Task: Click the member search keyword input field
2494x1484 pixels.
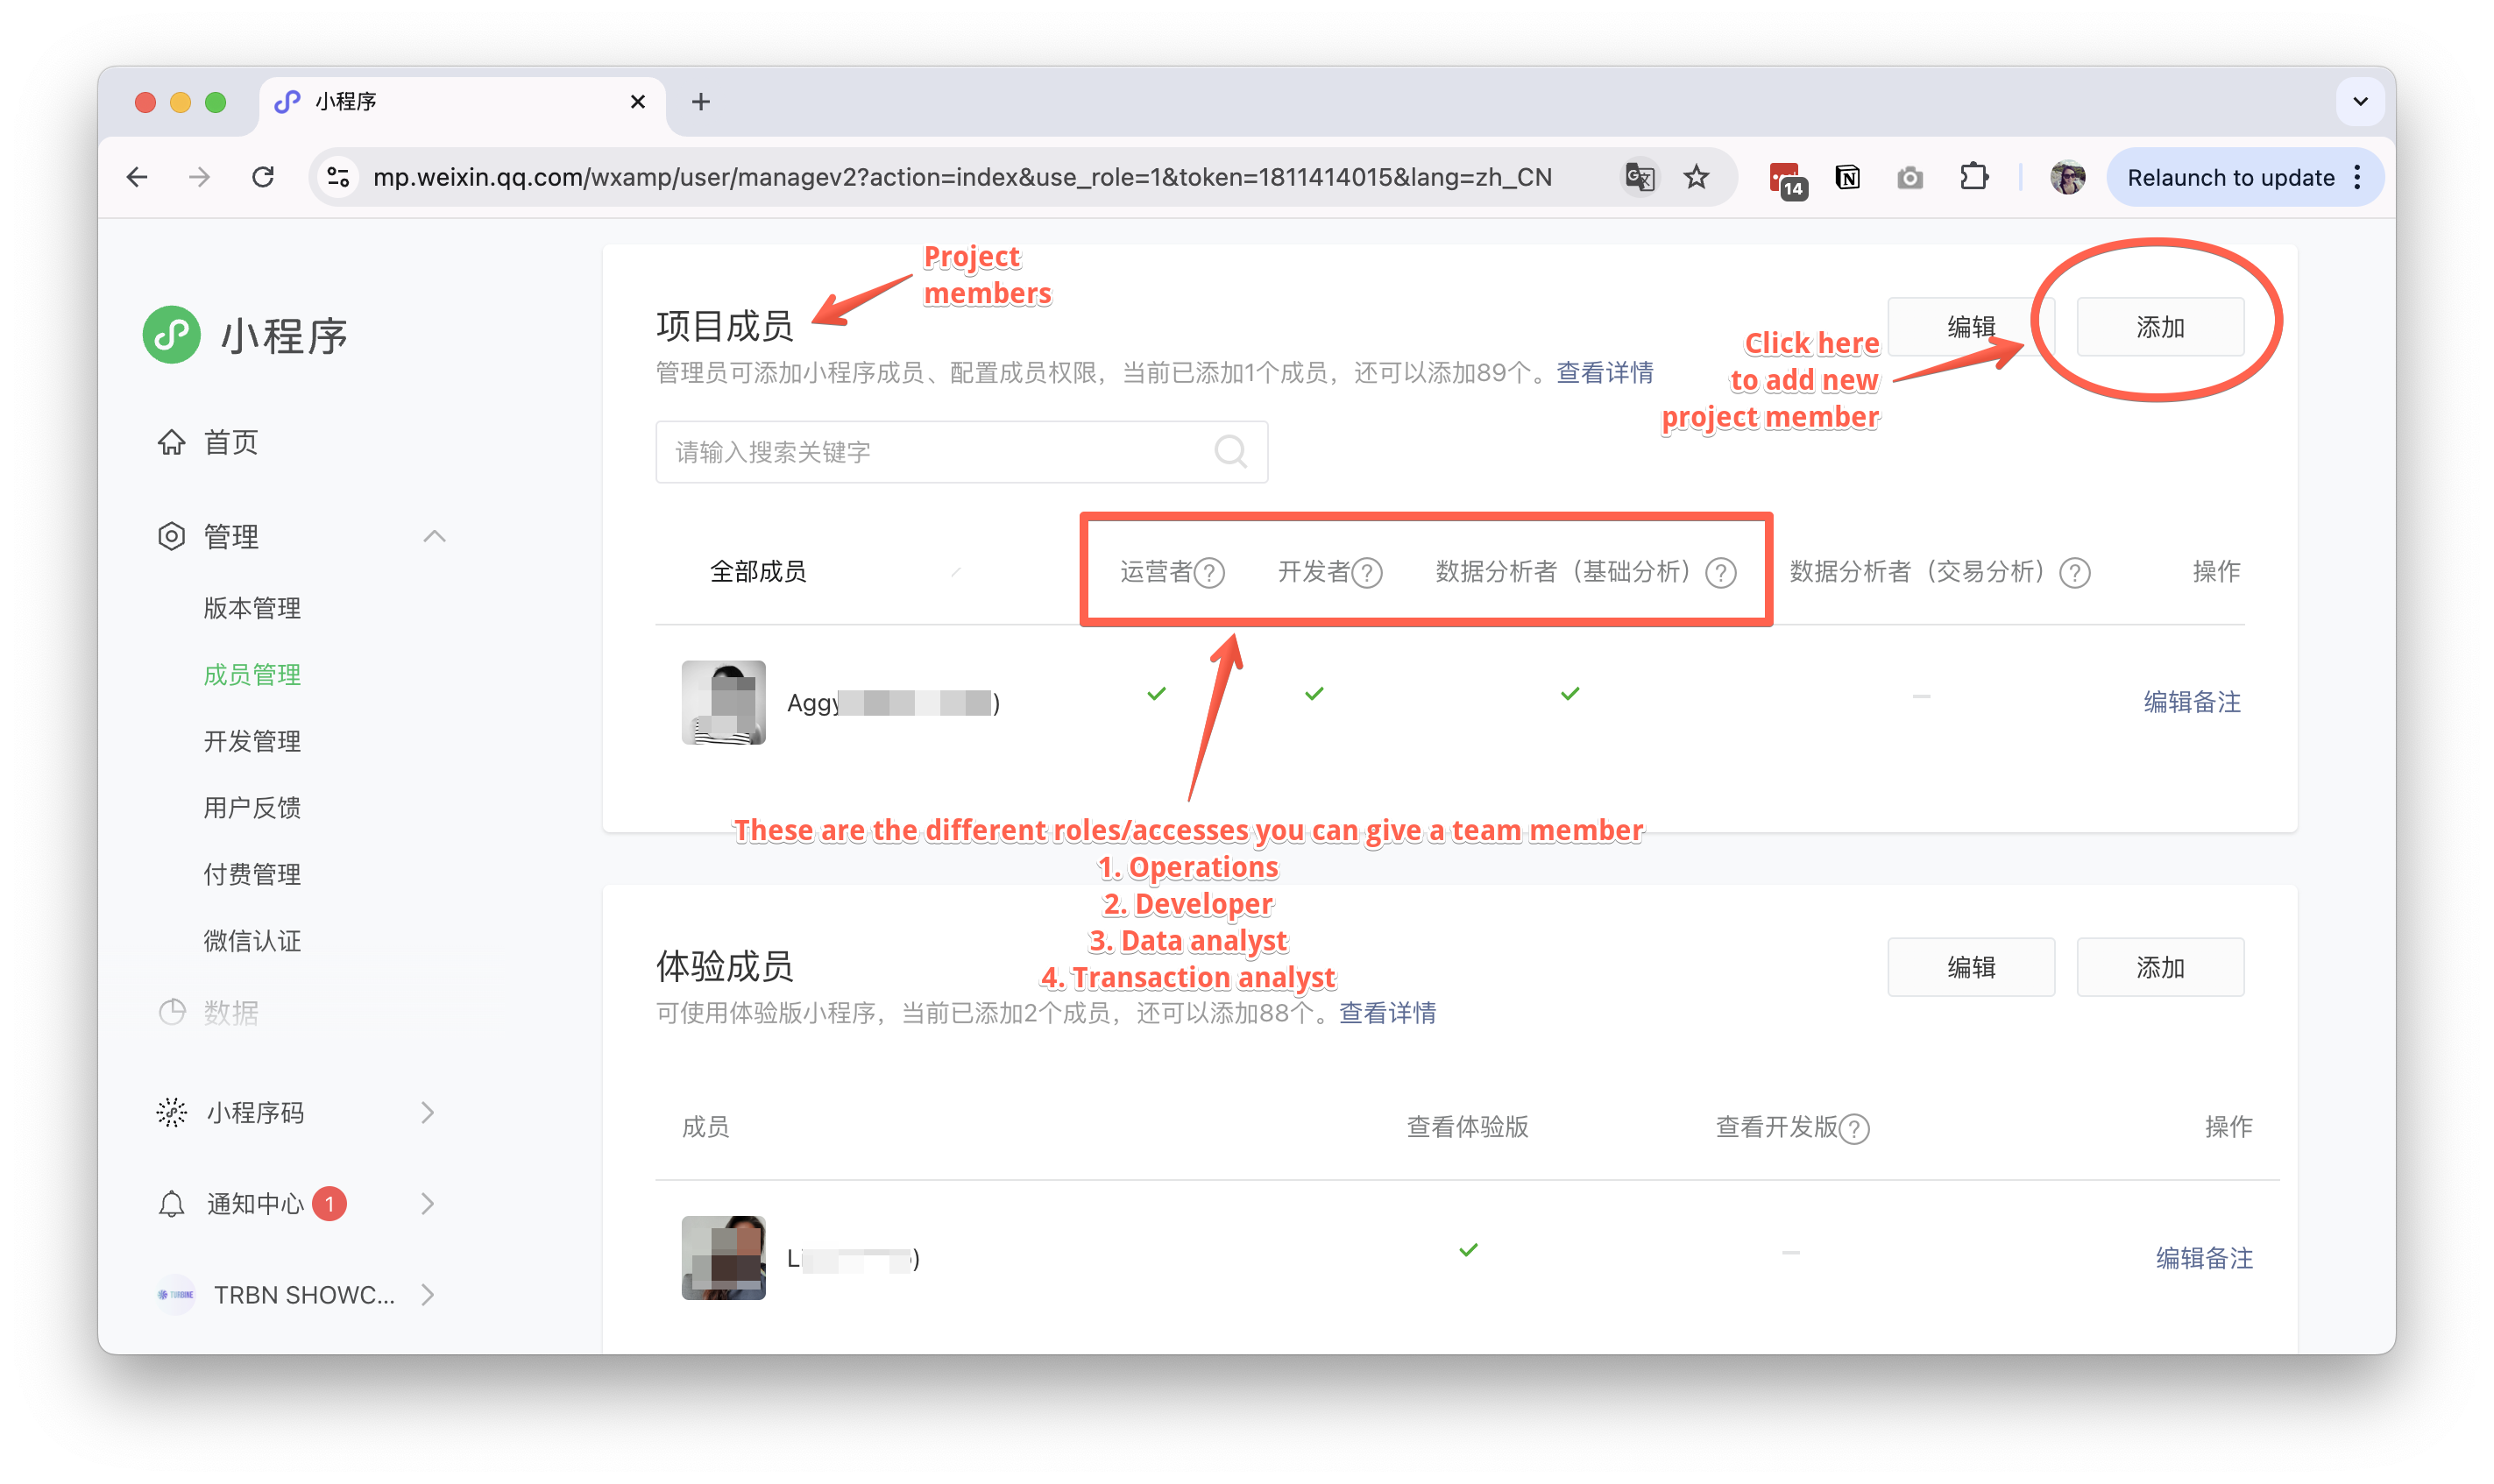Action: click(x=930, y=452)
